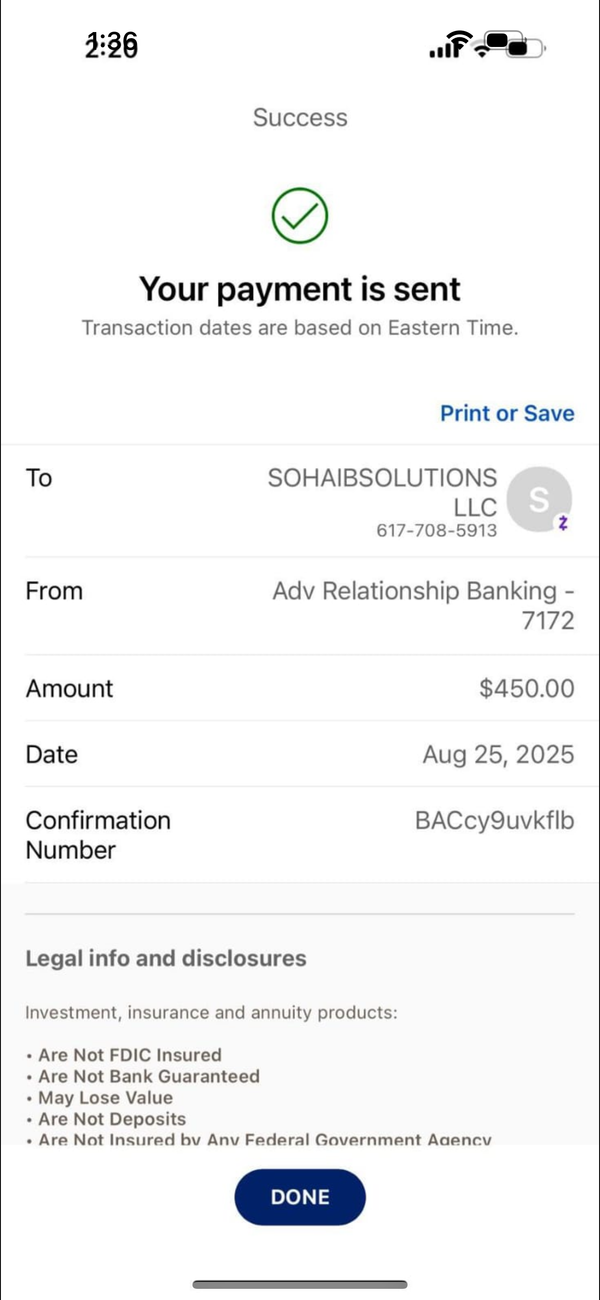Image resolution: width=600 pixels, height=1300 pixels.
Task: Tap the Your payment is sent heading
Action: coord(300,289)
